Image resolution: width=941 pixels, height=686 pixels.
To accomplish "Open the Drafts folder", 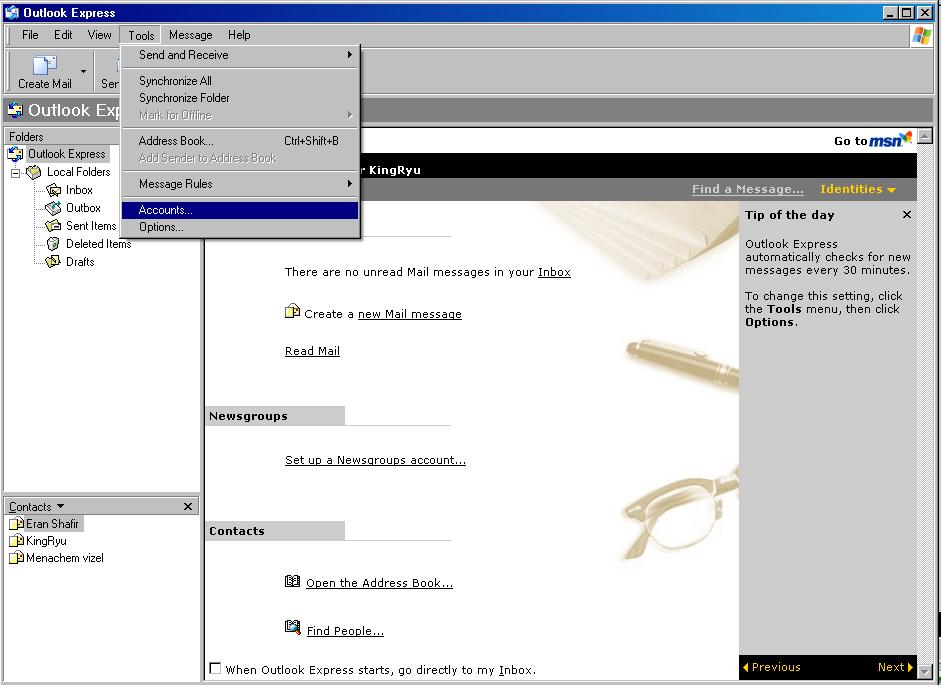I will click(80, 262).
